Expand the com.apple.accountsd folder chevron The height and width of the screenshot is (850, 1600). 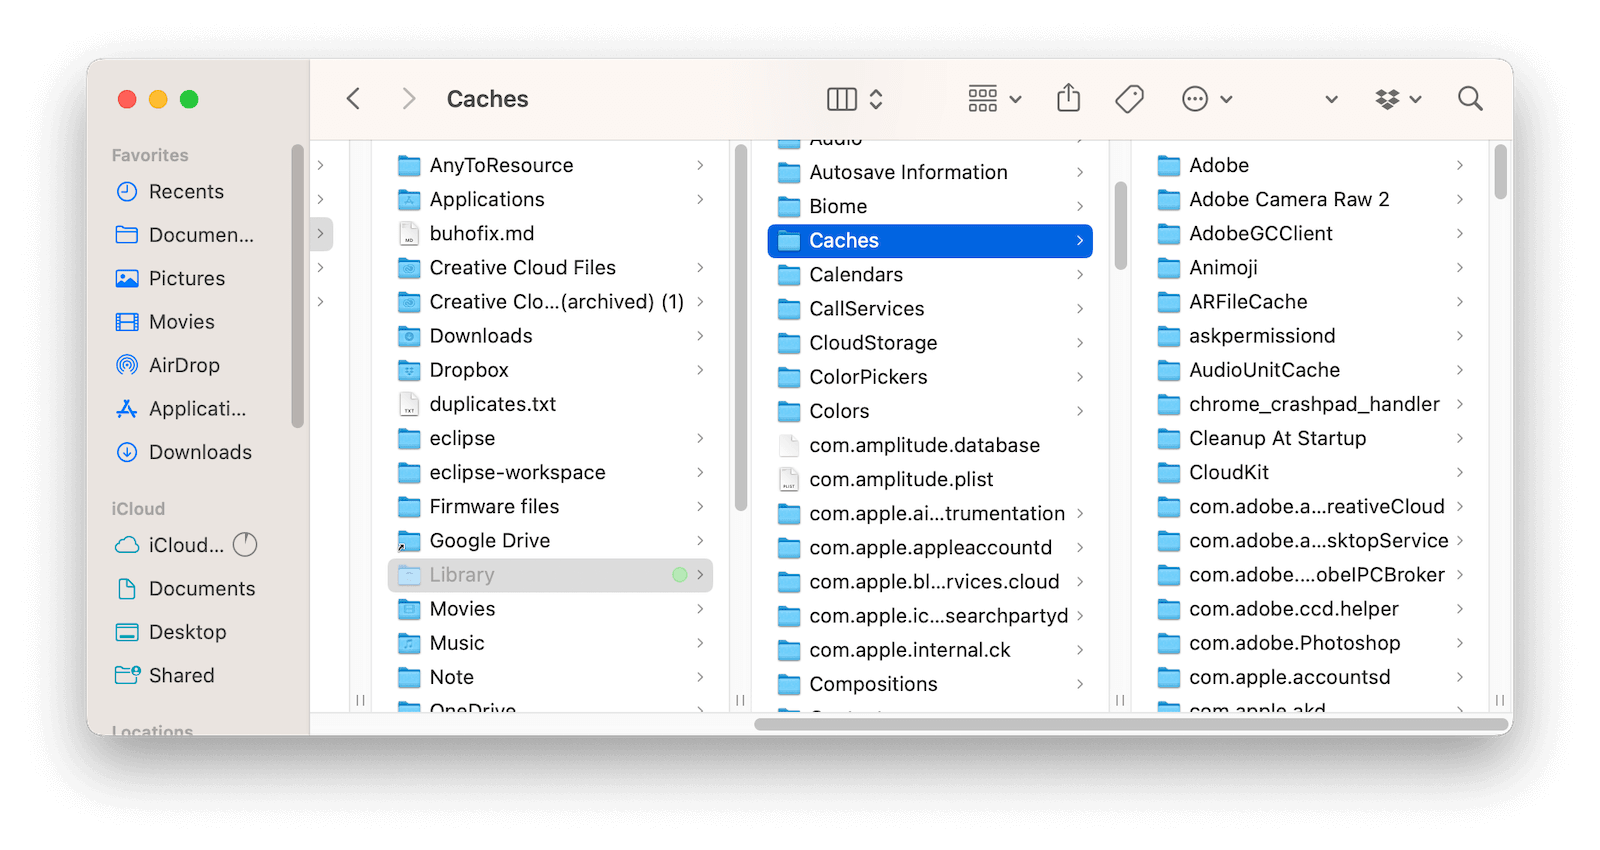(1460, 677)
